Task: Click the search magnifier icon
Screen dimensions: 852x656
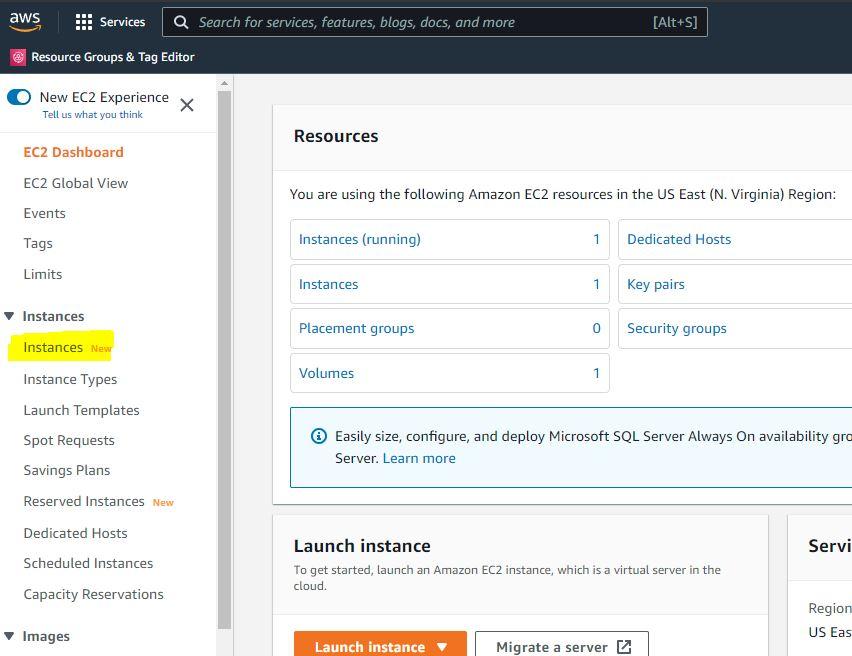Action: click(180, 22)
